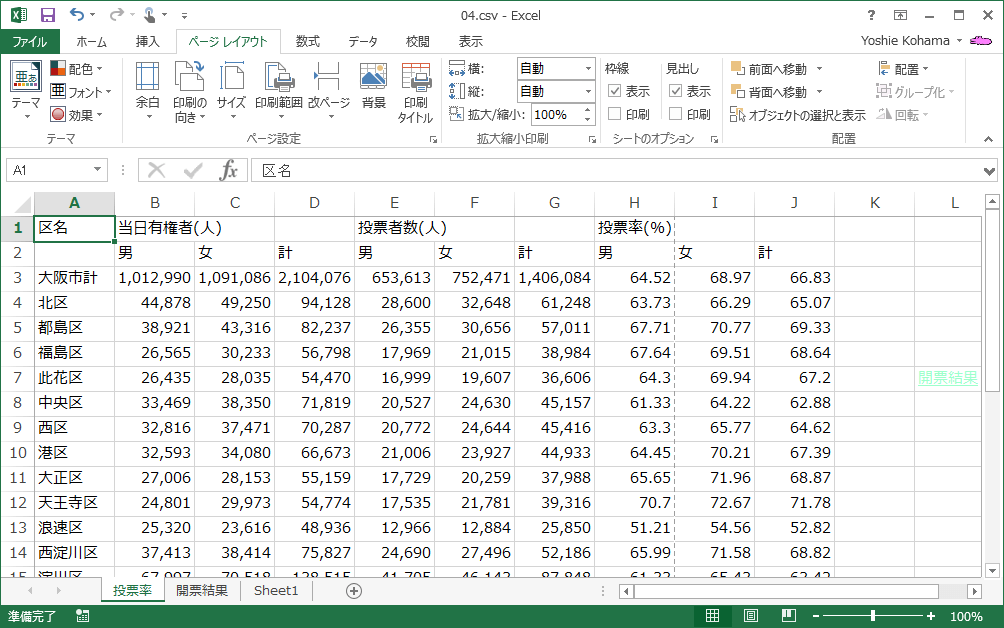Switch to the 挿入 ribbon tab
Screen dimensions: 1004x628
[x=147, y=42]
